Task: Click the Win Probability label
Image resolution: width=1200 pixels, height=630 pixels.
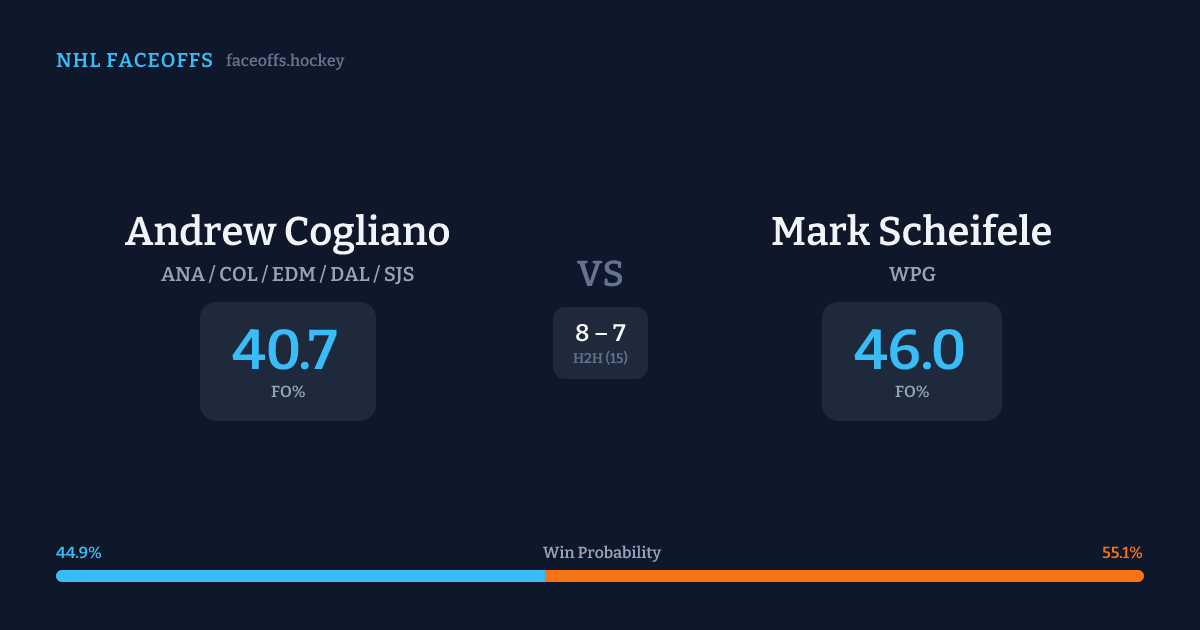Action: click(601, 553)
